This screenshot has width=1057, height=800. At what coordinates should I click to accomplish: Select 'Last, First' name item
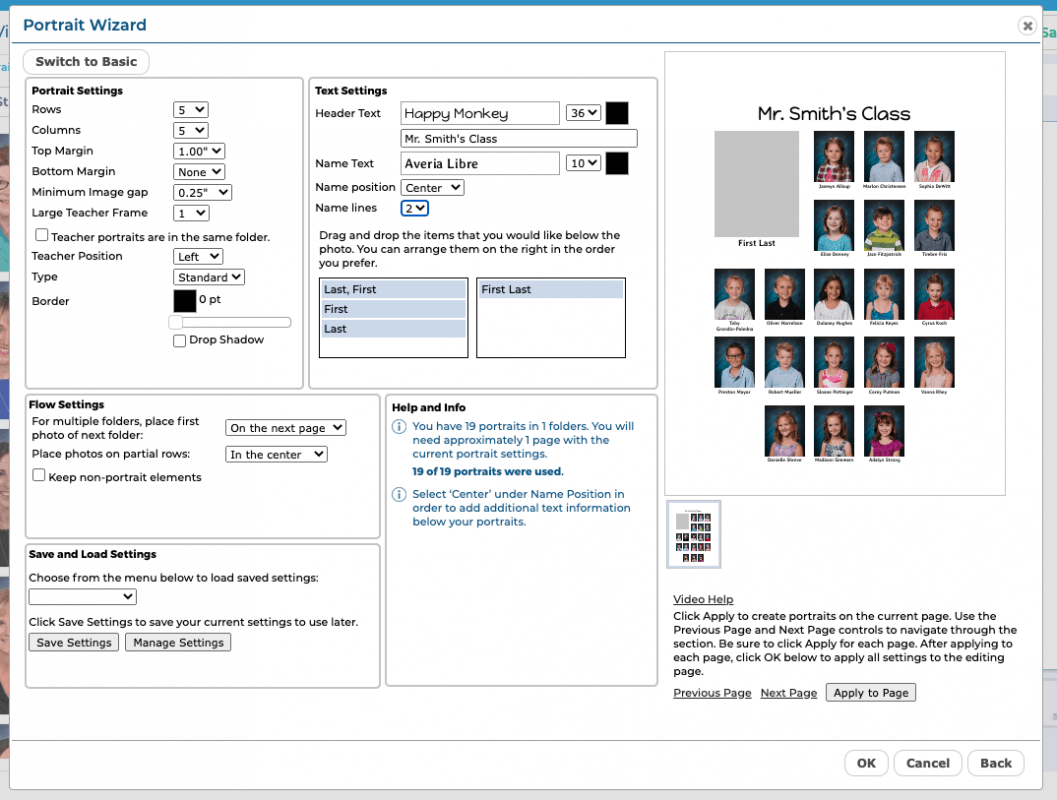pos(393,290)
